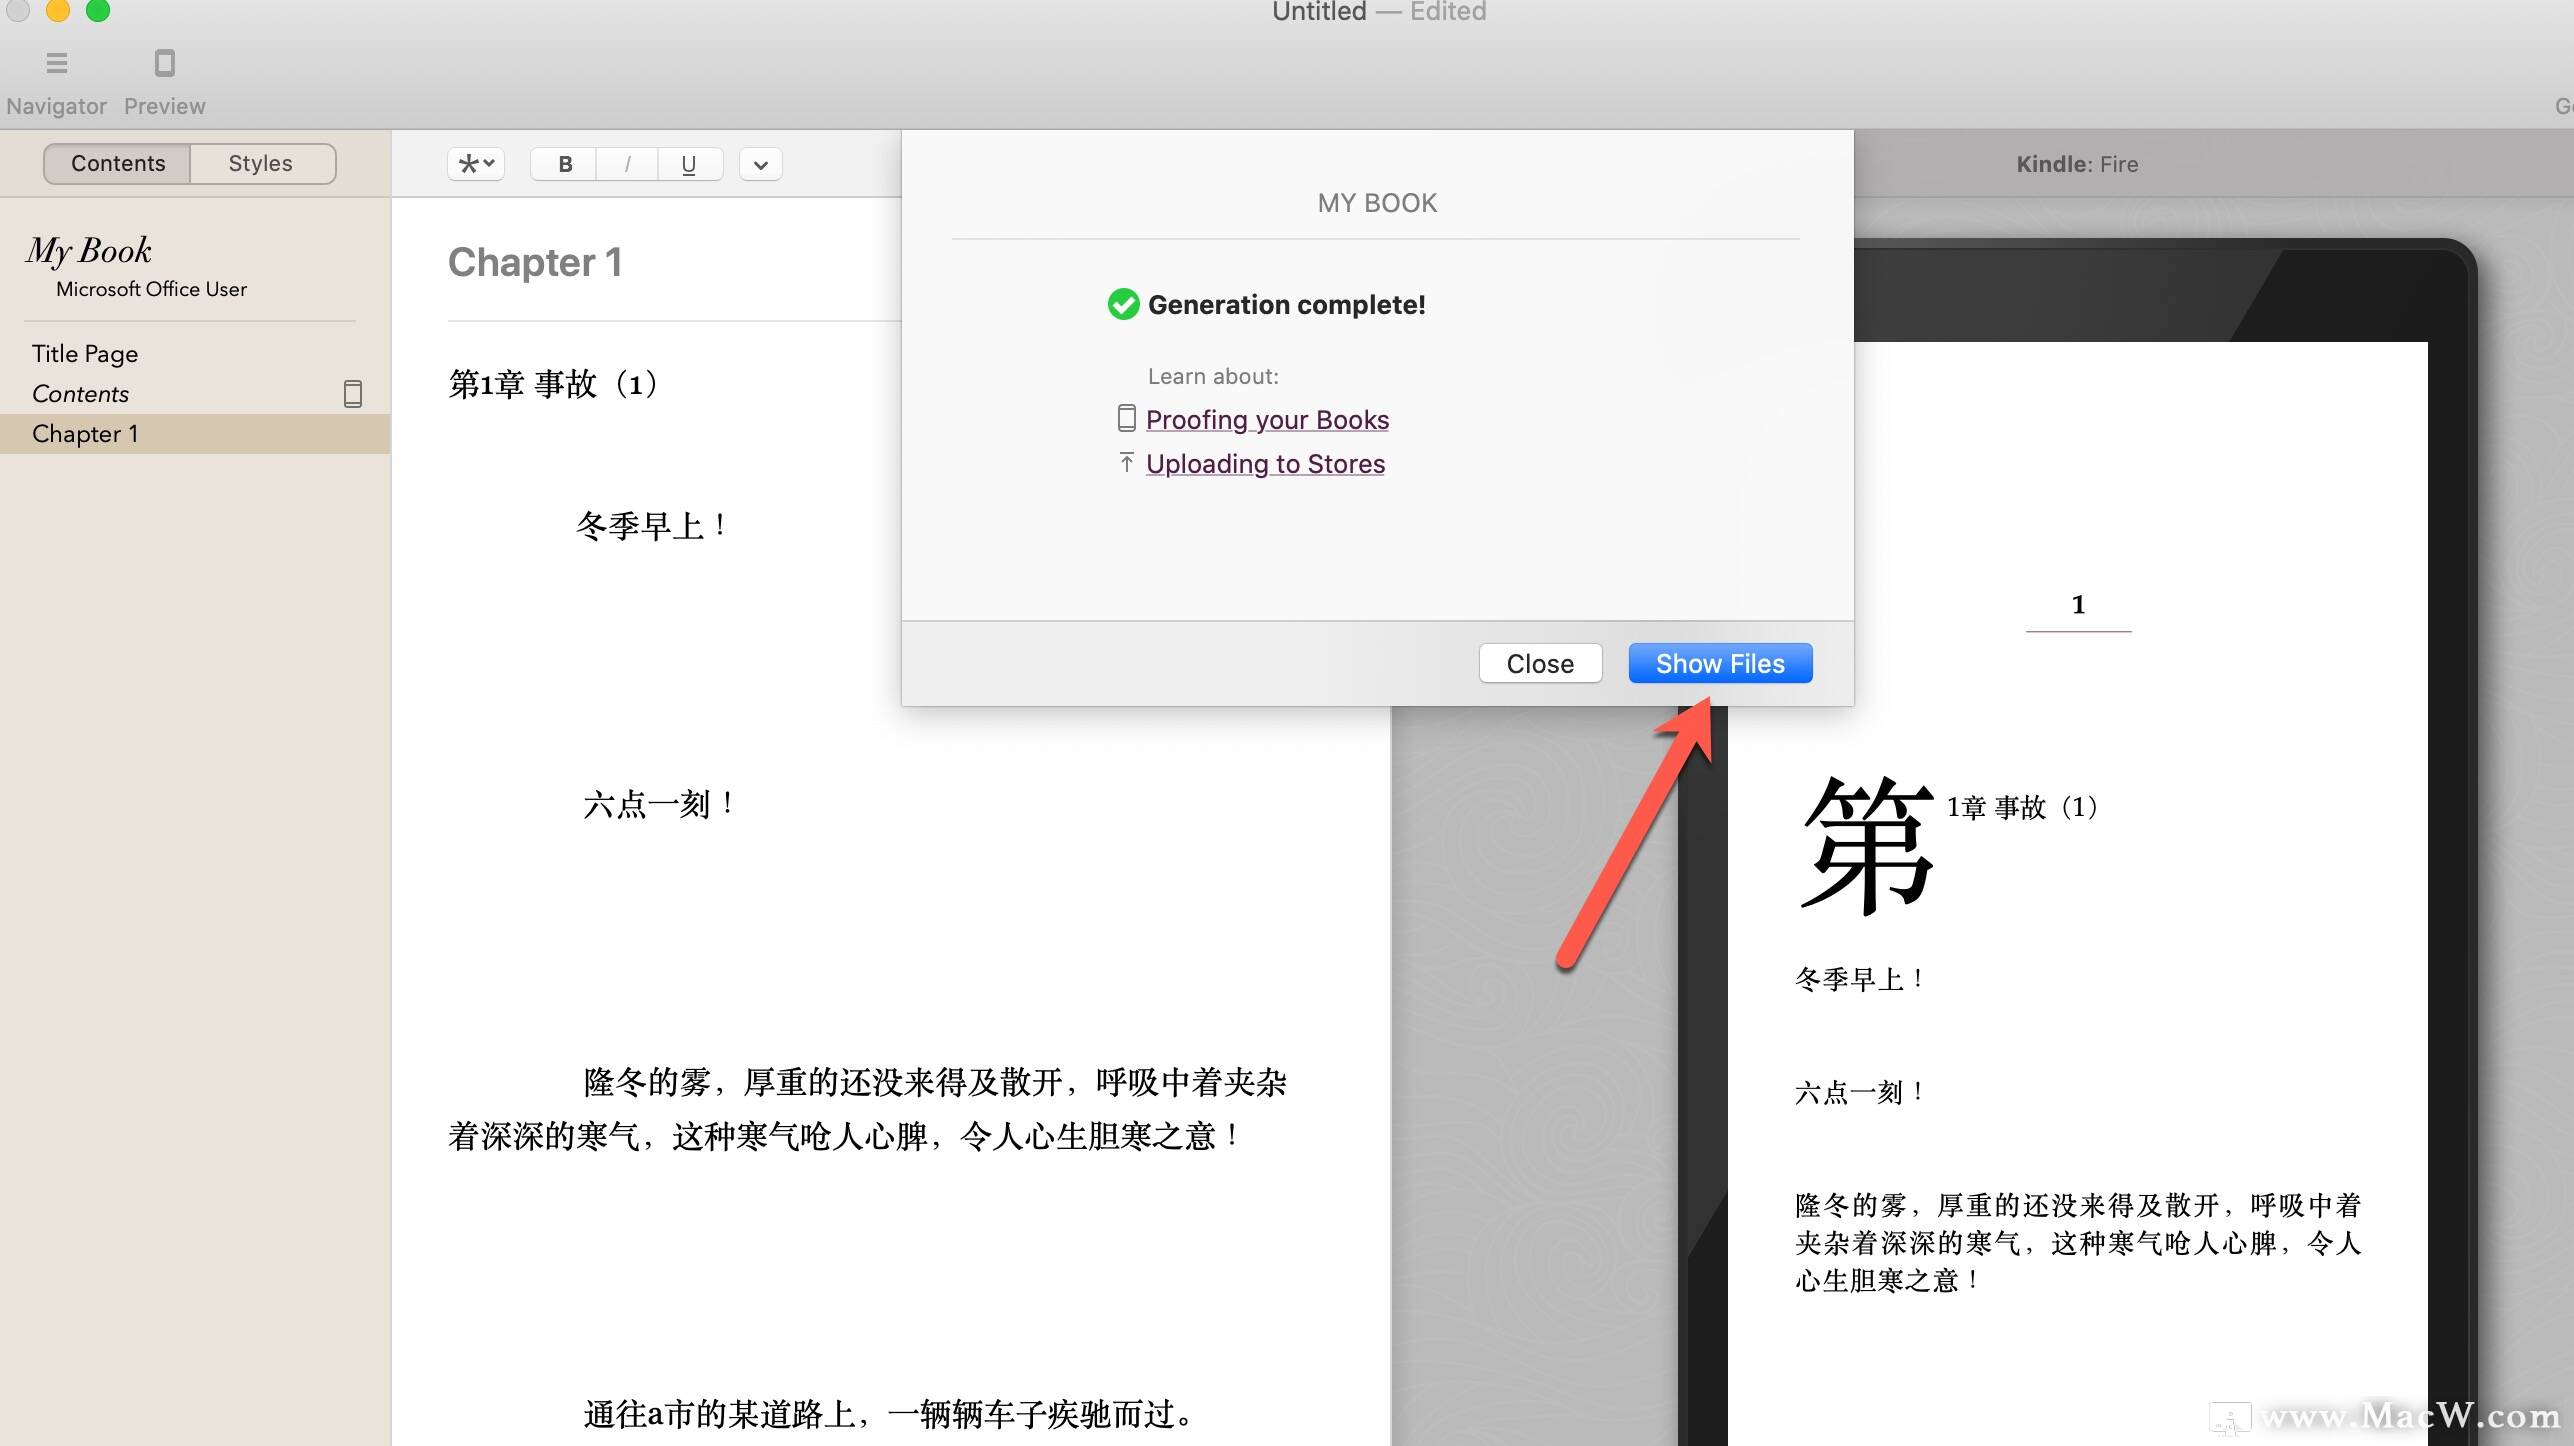Open the text styles dropdown
This screenshot has height=1446, width=2574.
point(475,163)
